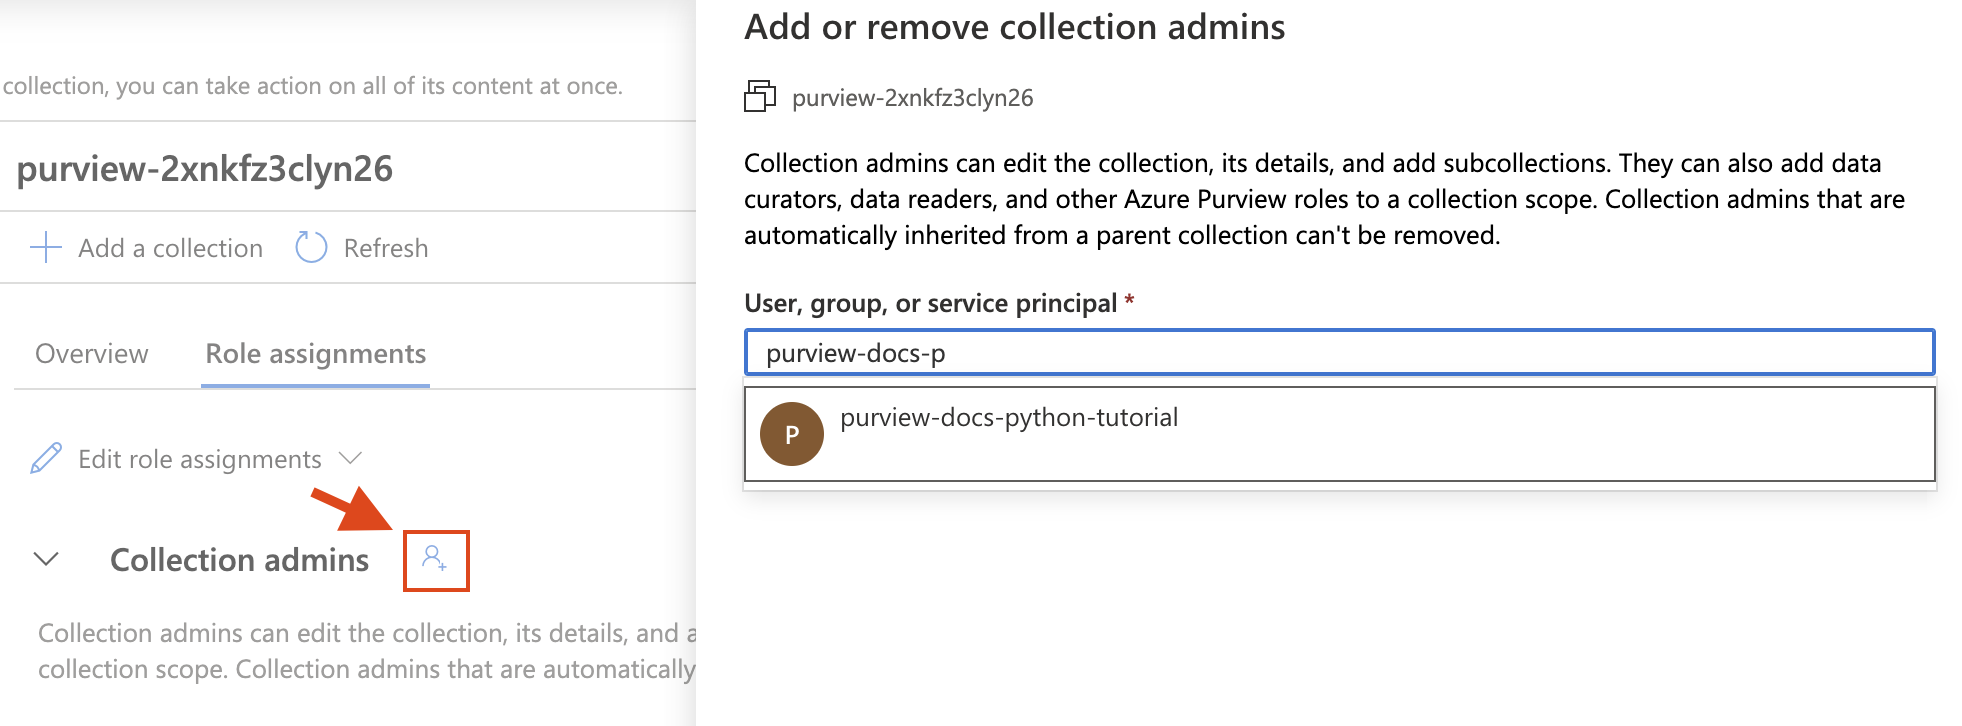Click the Add or remove collection admins title
The image size is (1962, 726).
[1014, 27]
